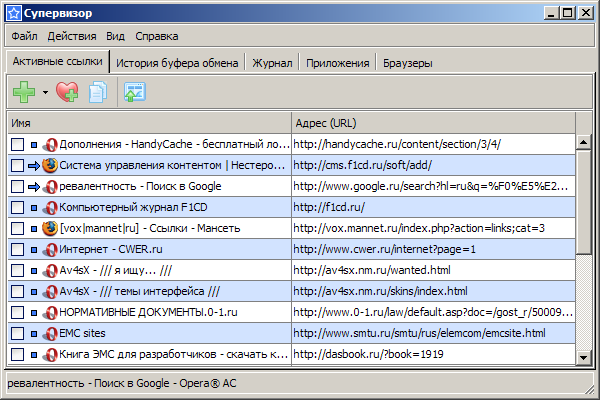Viewport: 600px width, 400px height.
Task: Click the green plus add link icon
Action: [x=24, y=92]
